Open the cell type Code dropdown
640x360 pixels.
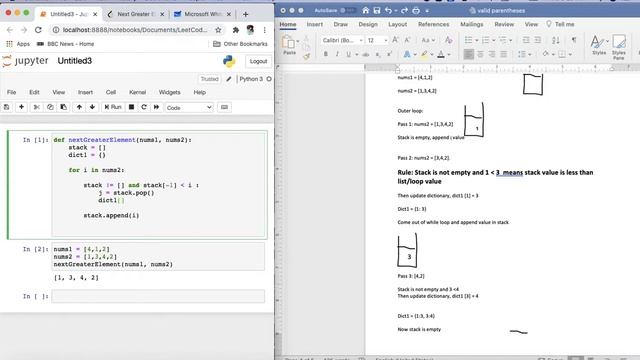tap(189, 107)
